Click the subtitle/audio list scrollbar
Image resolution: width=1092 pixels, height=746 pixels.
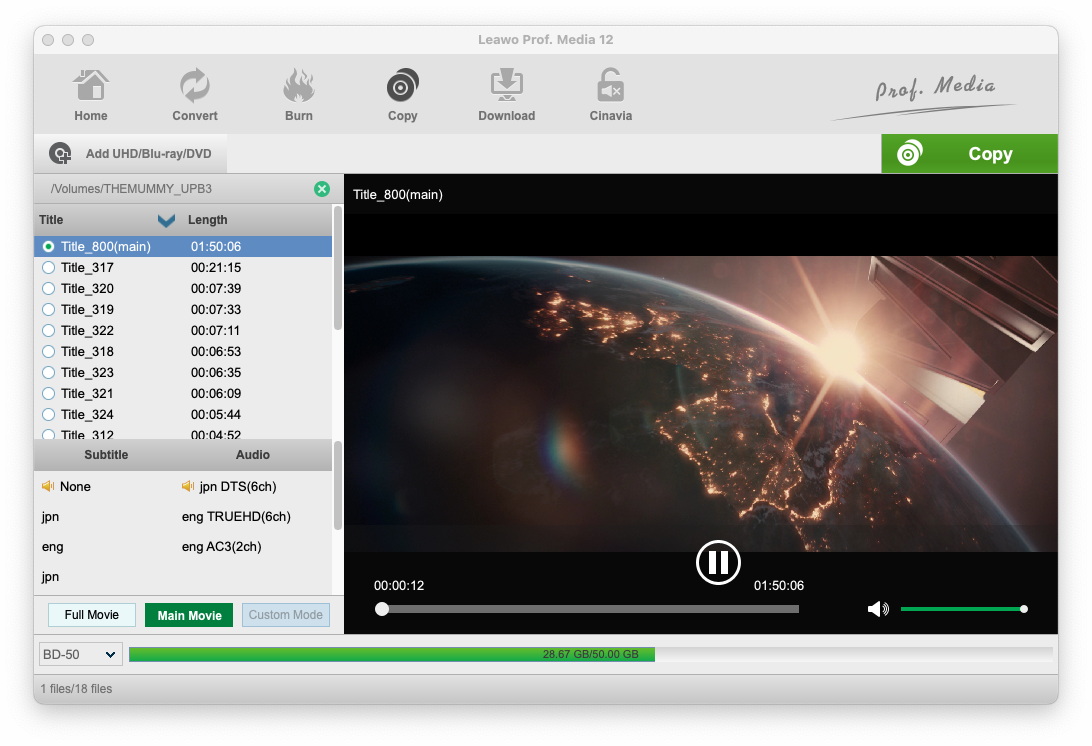tap(338, 485)
